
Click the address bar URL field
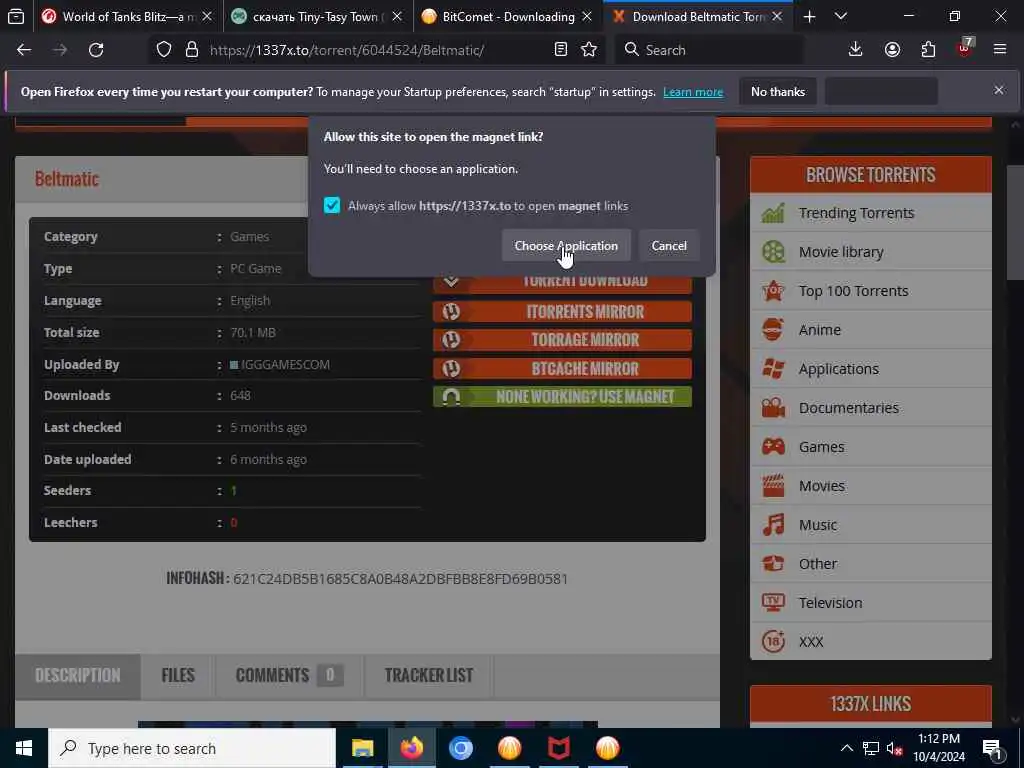click(377, 50)
